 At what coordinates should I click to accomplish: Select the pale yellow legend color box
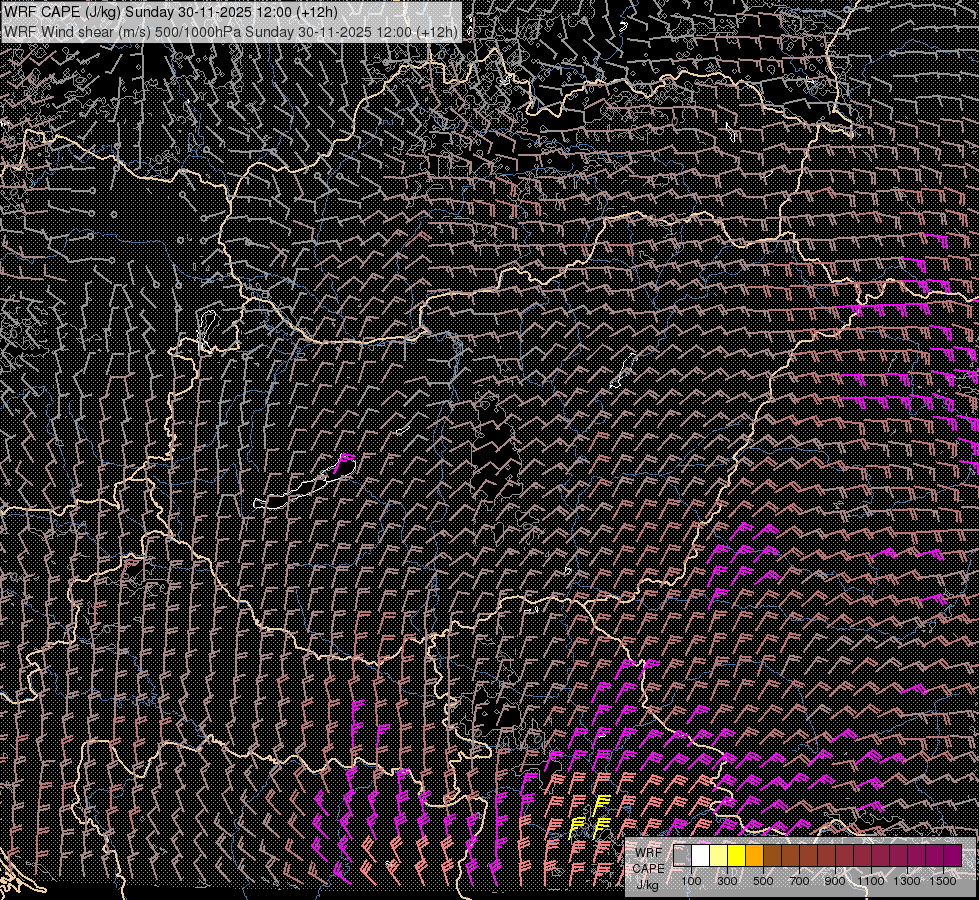718,856
